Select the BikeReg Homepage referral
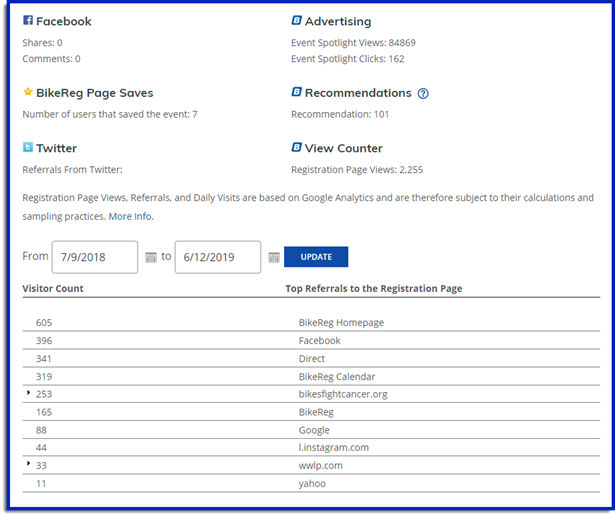Image resolution: width=615 pixels, height=517 pixels. click(x=341, y=322)
